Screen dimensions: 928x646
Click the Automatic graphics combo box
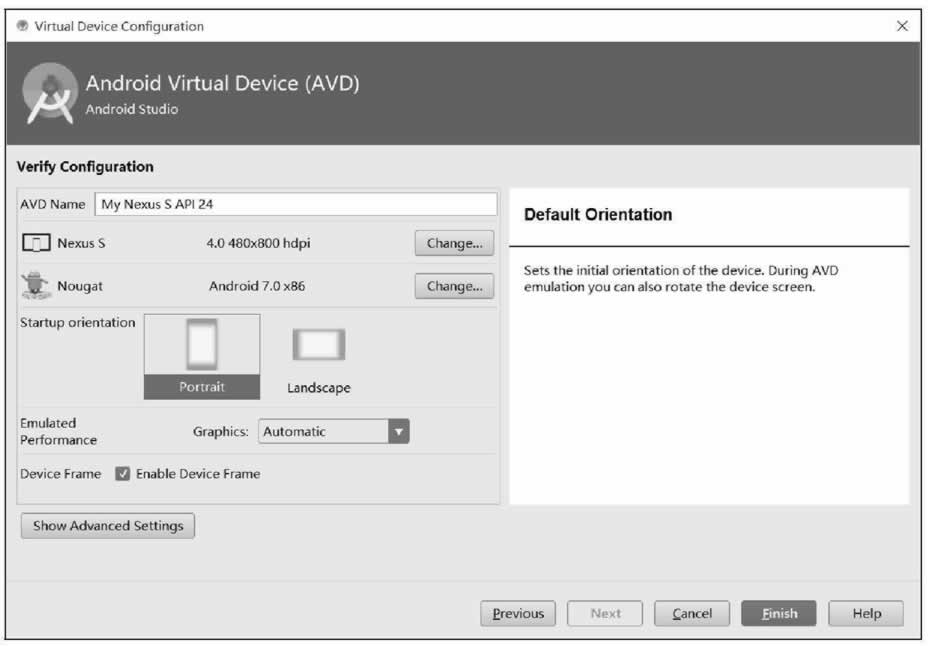coord(323,432)
